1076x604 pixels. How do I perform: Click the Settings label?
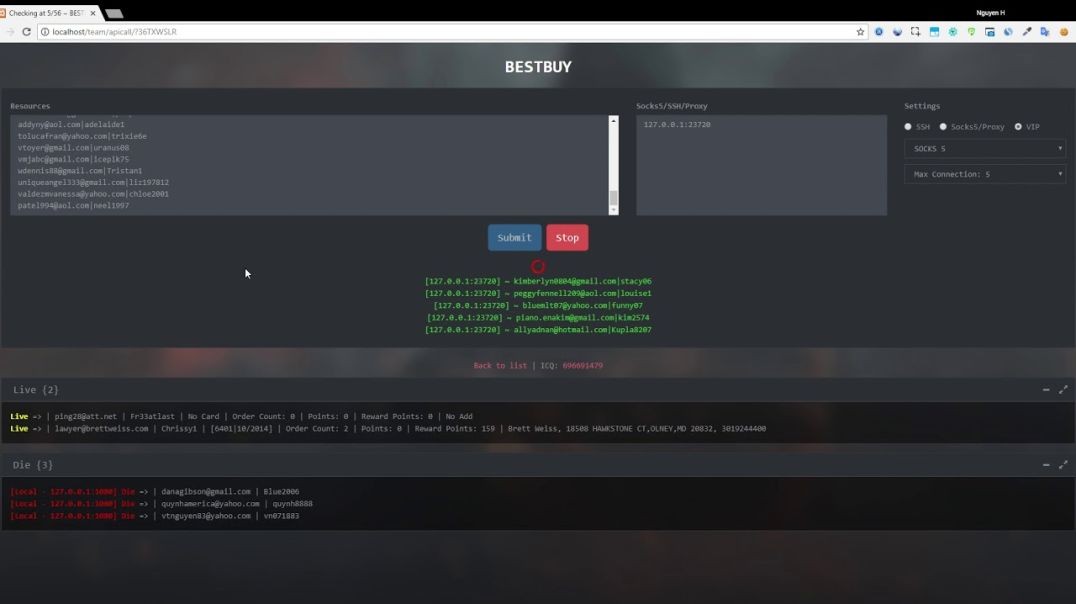click(922, 106)
